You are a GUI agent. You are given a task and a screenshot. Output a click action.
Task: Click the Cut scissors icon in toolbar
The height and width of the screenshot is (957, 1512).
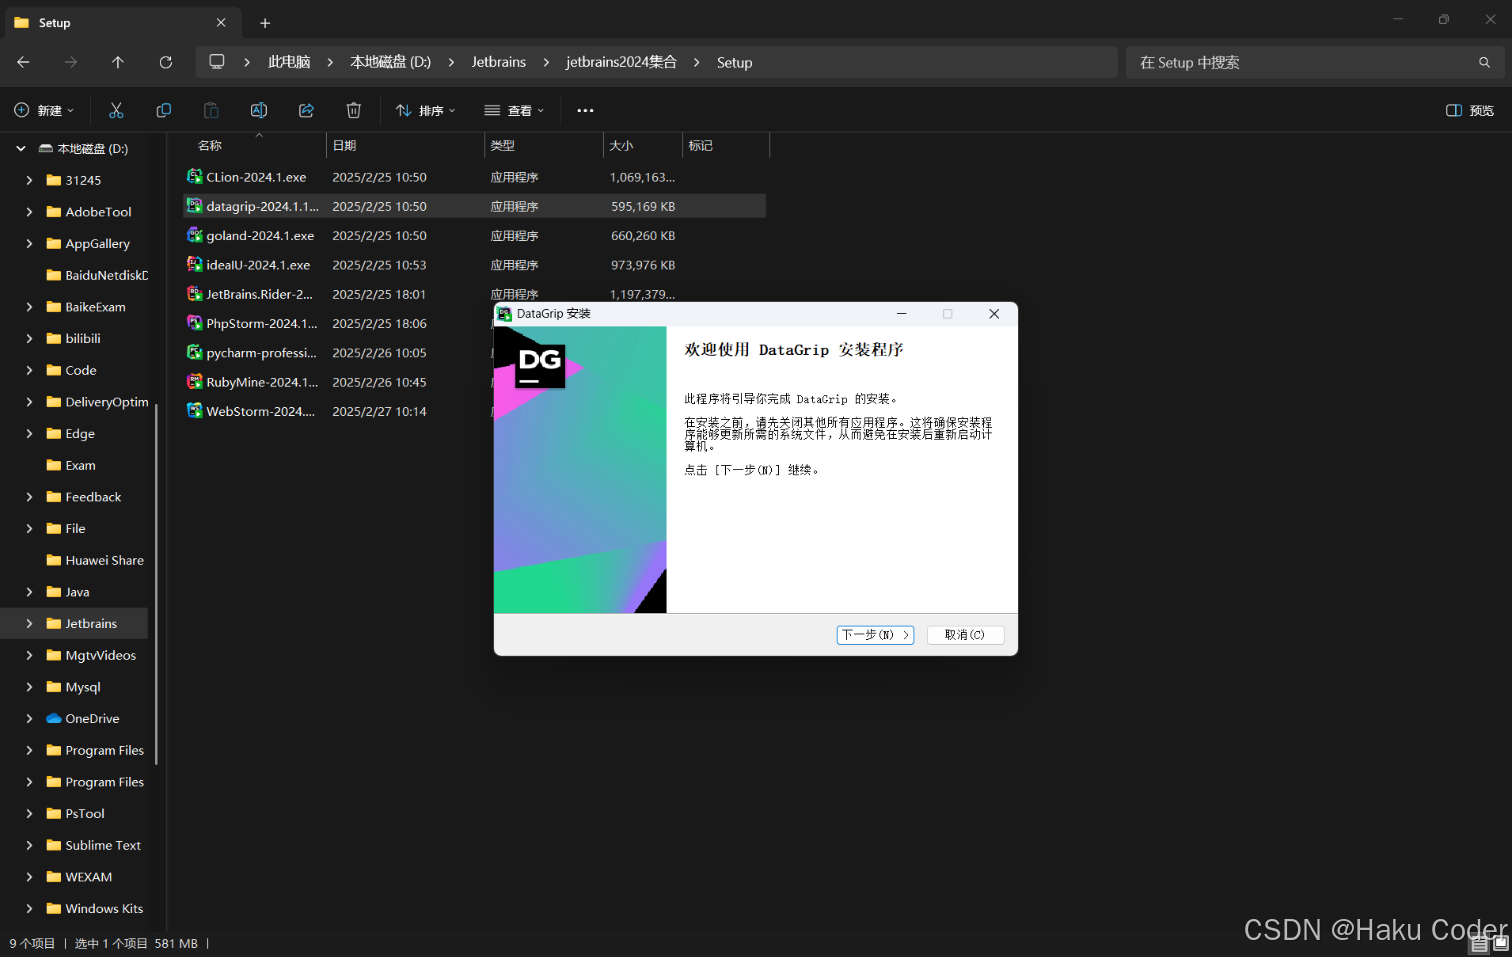point(116,110)
